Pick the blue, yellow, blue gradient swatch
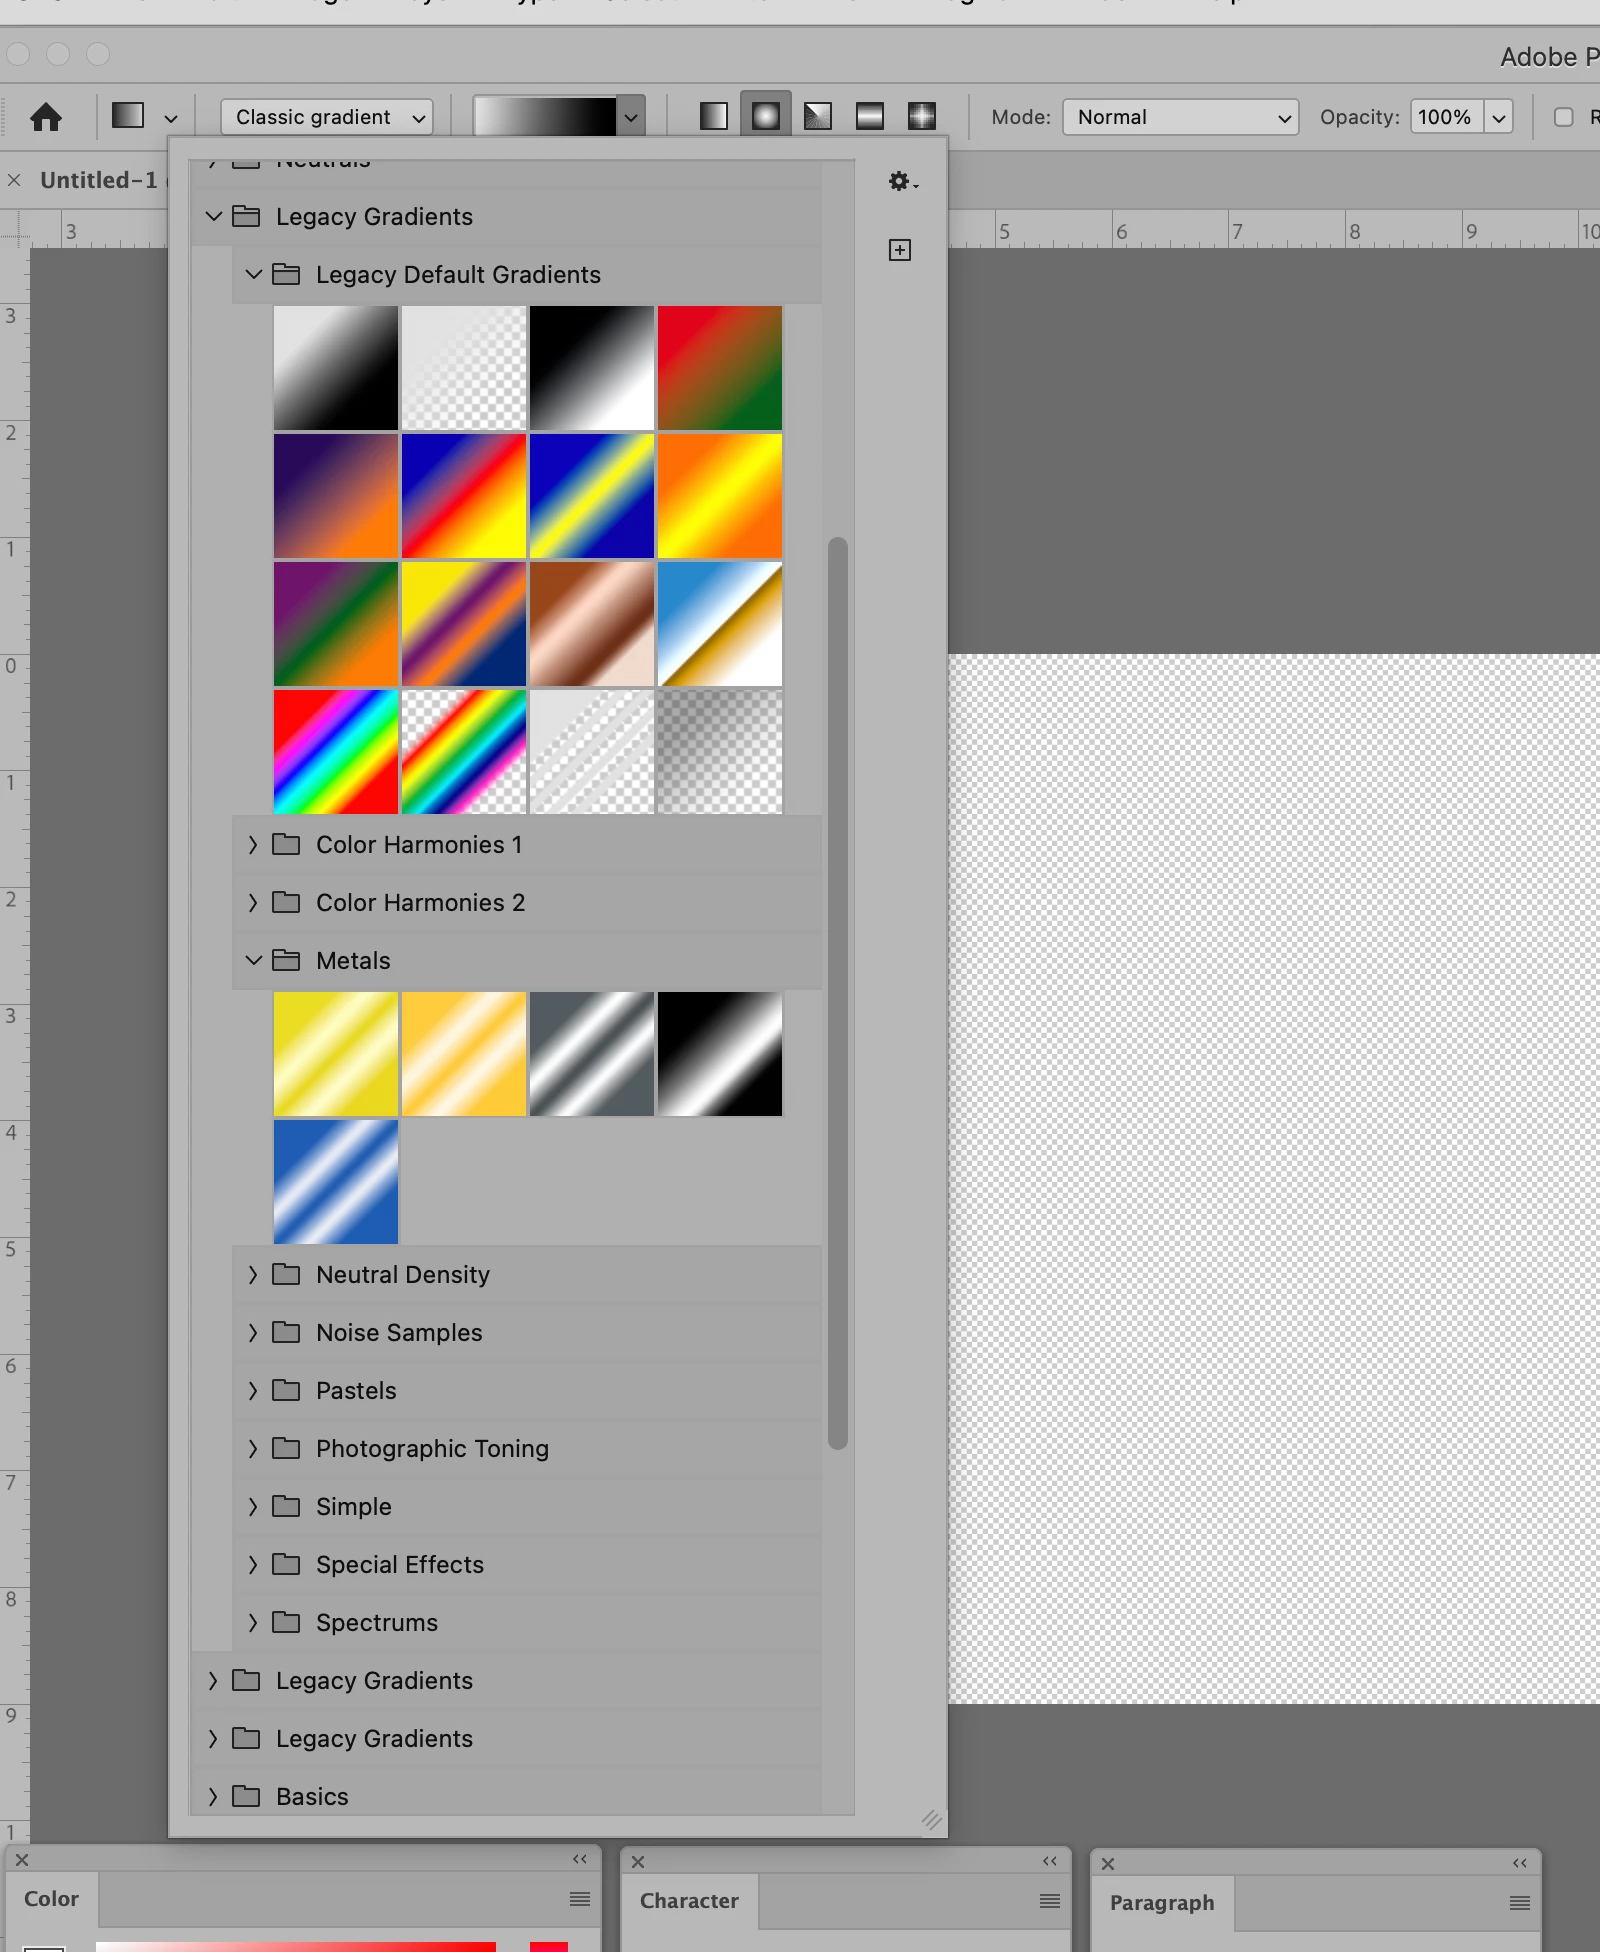Screen dimensions: 1600x1952 point(592,496)
